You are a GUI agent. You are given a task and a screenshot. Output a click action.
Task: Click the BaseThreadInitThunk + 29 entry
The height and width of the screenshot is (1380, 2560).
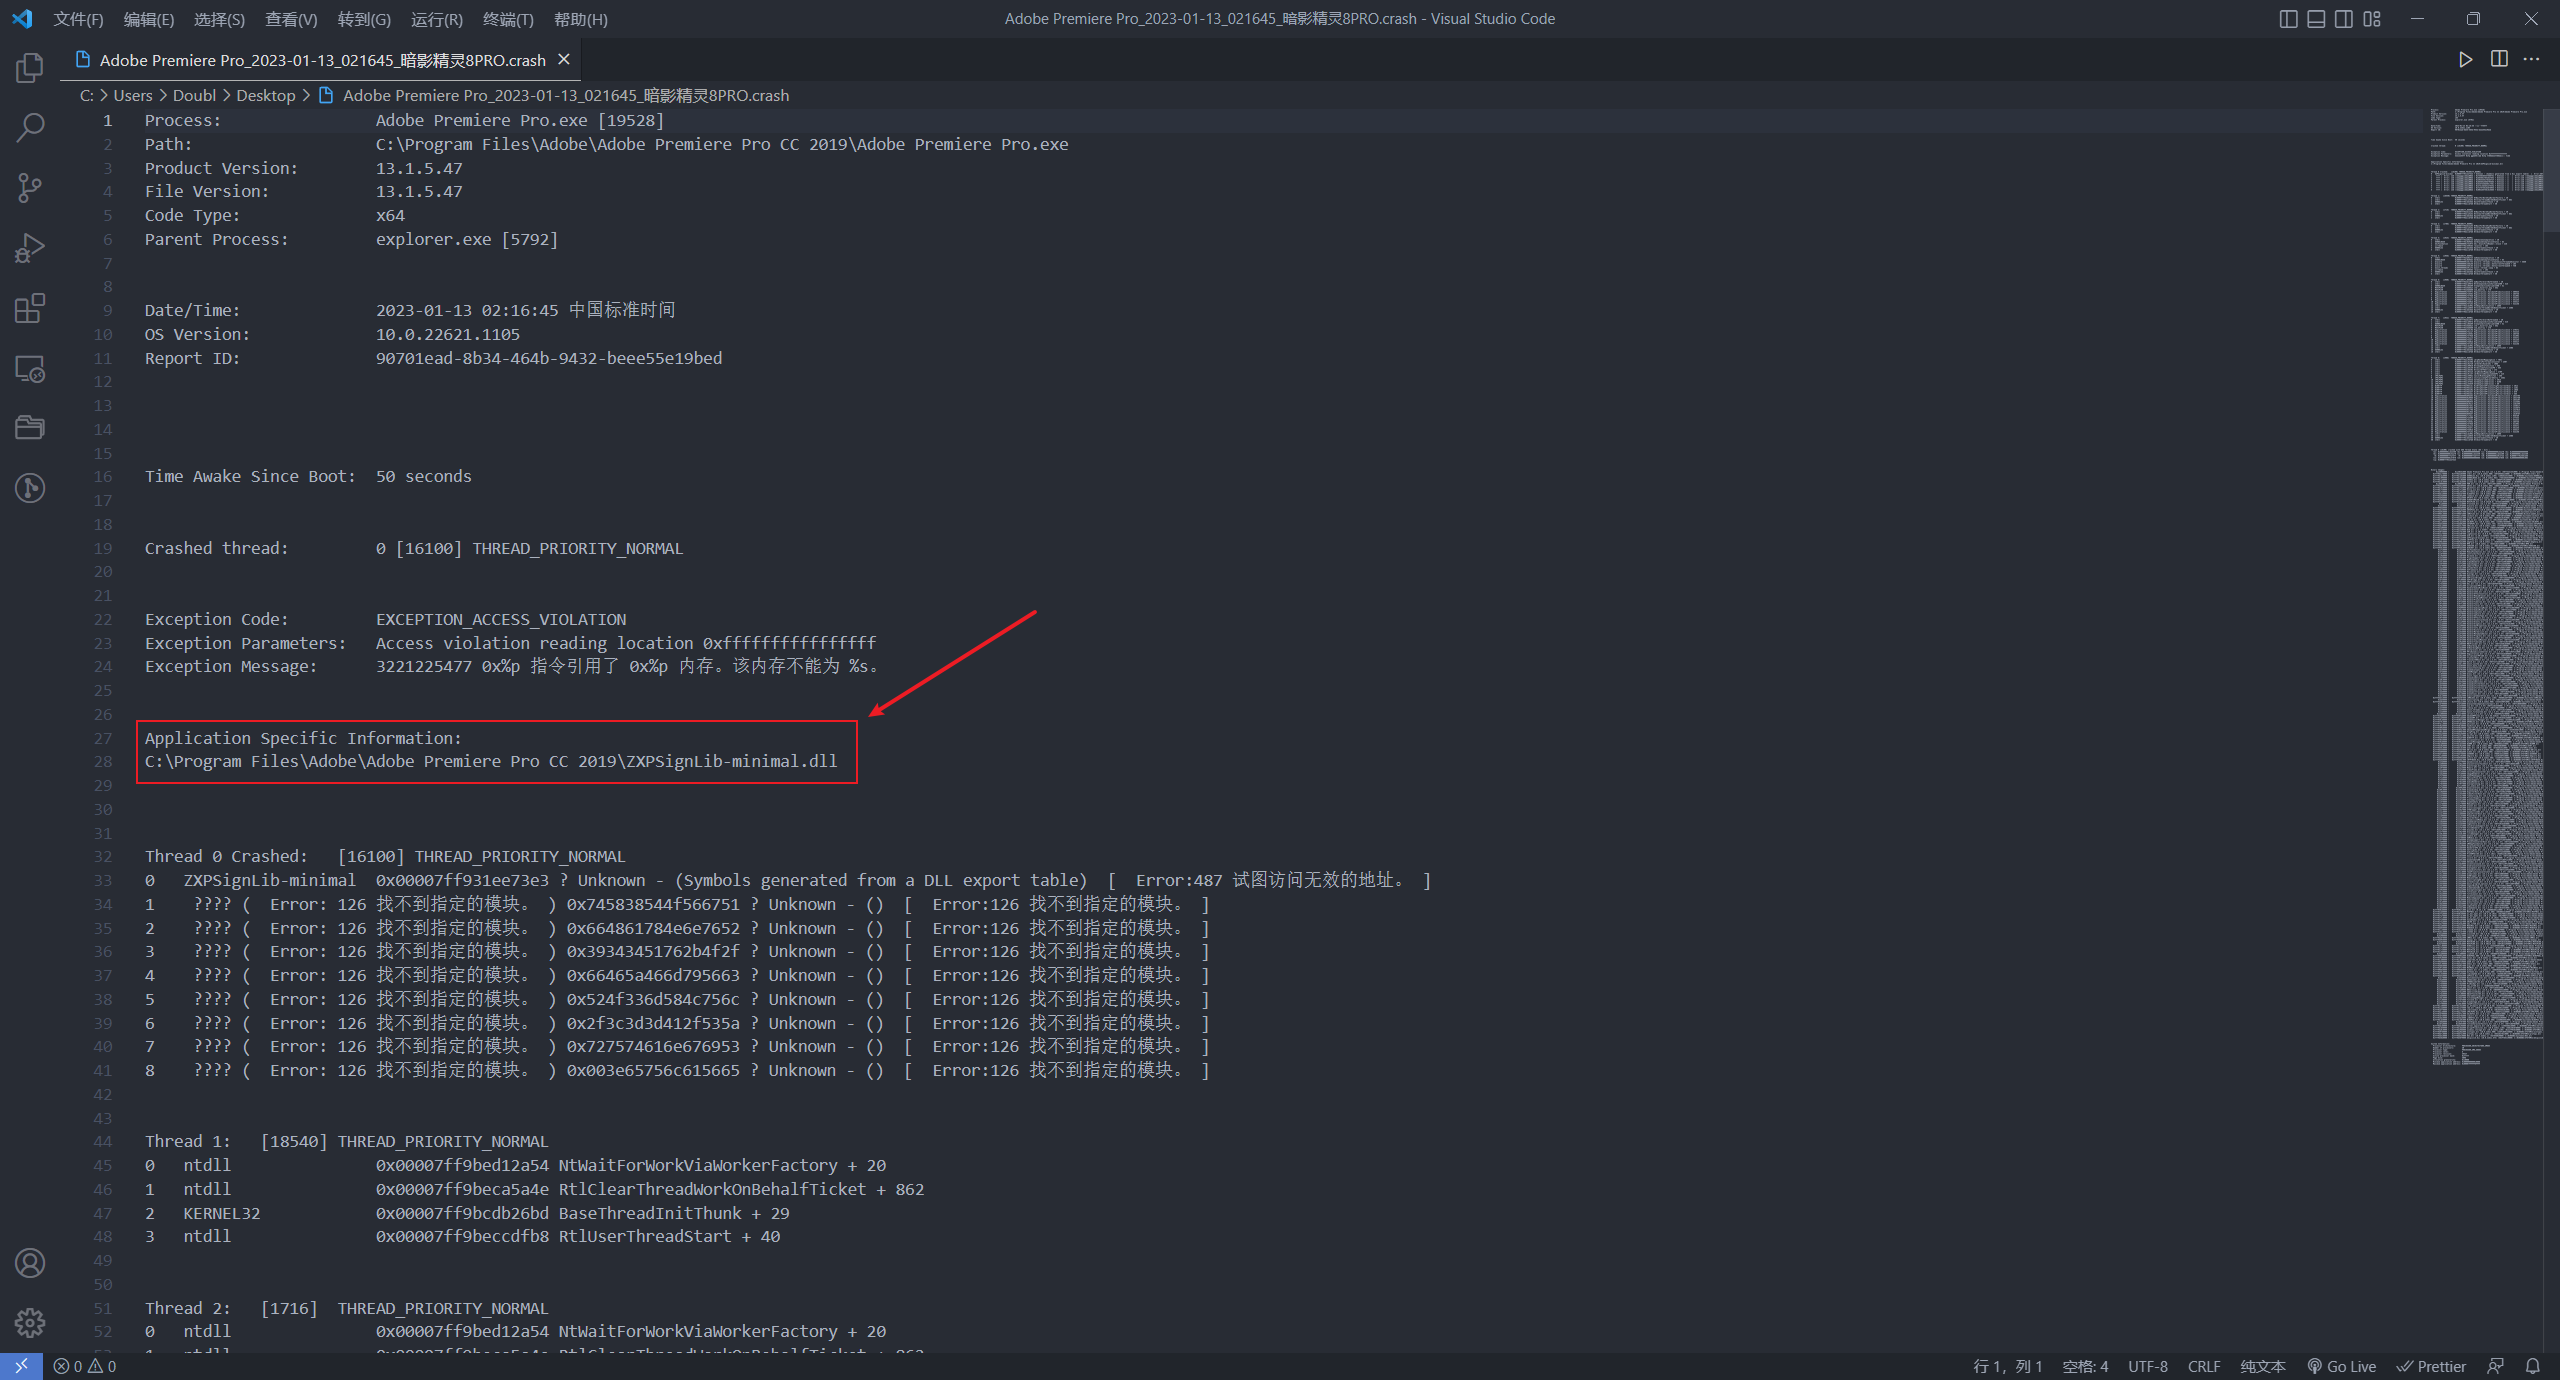pyautogui.click(x=674, y=1213)
